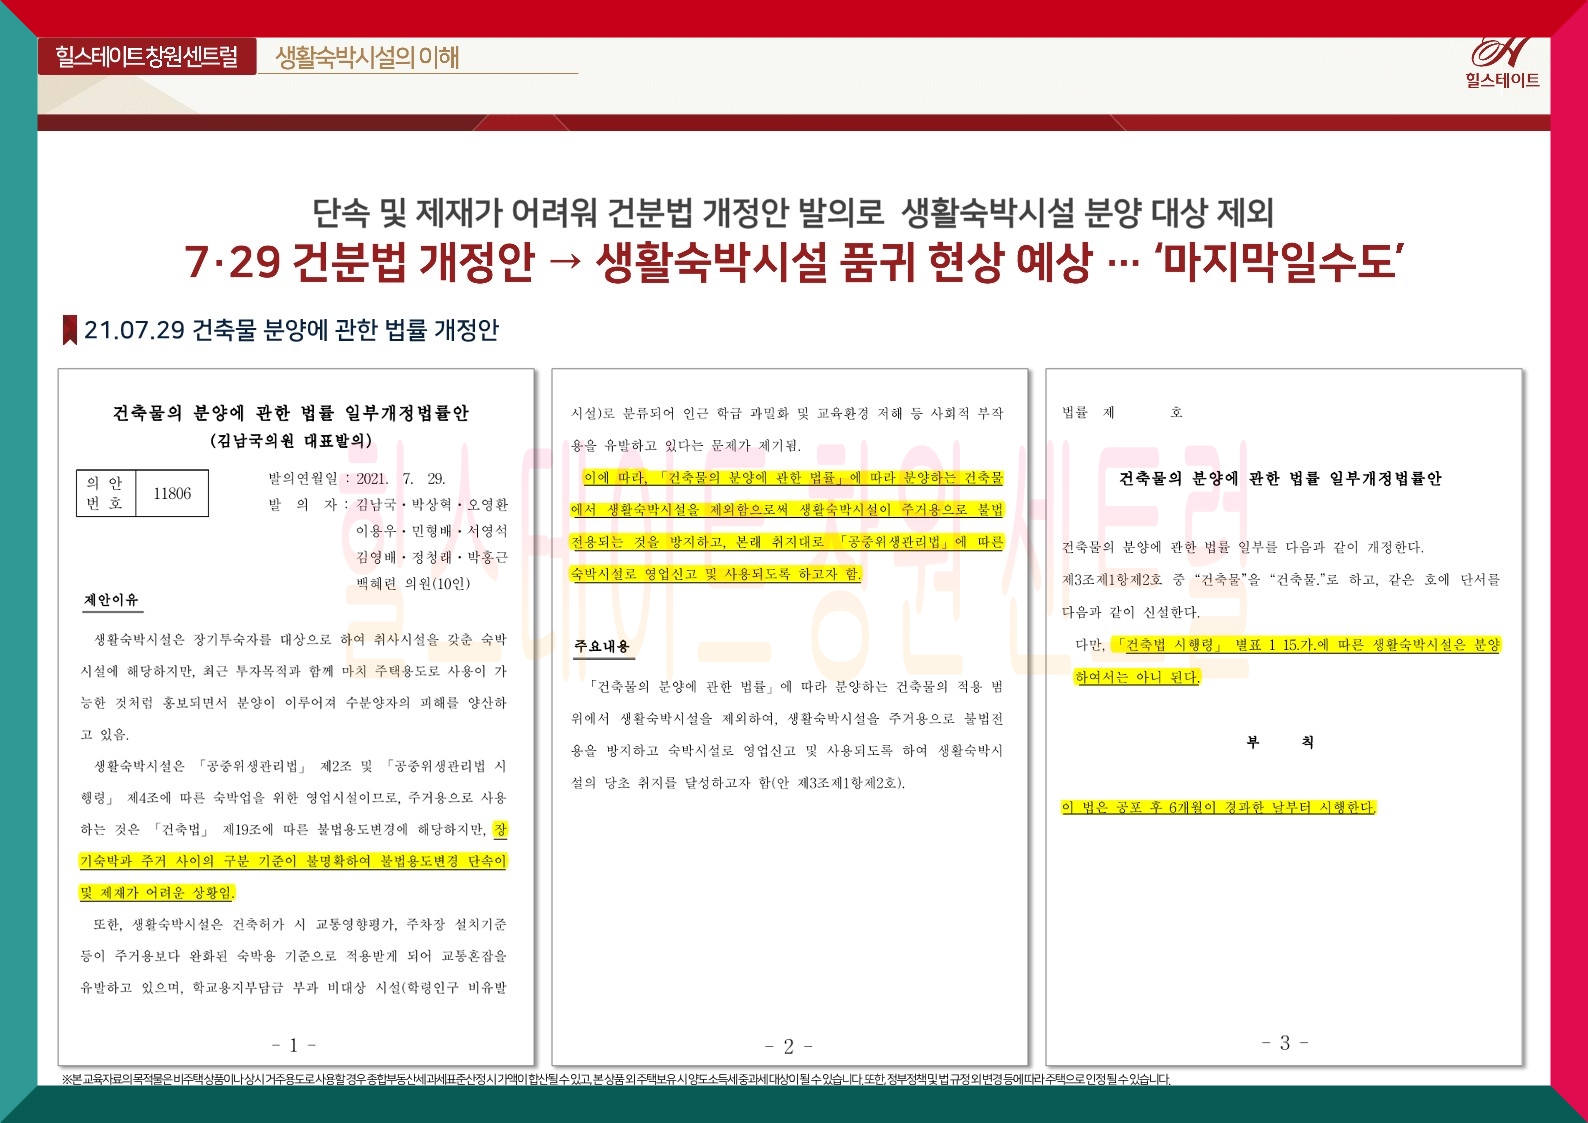Select the 부 칙 heading
Image resolution: width=1588 pixels, height=1123 pixels.
click(1280, 742)
